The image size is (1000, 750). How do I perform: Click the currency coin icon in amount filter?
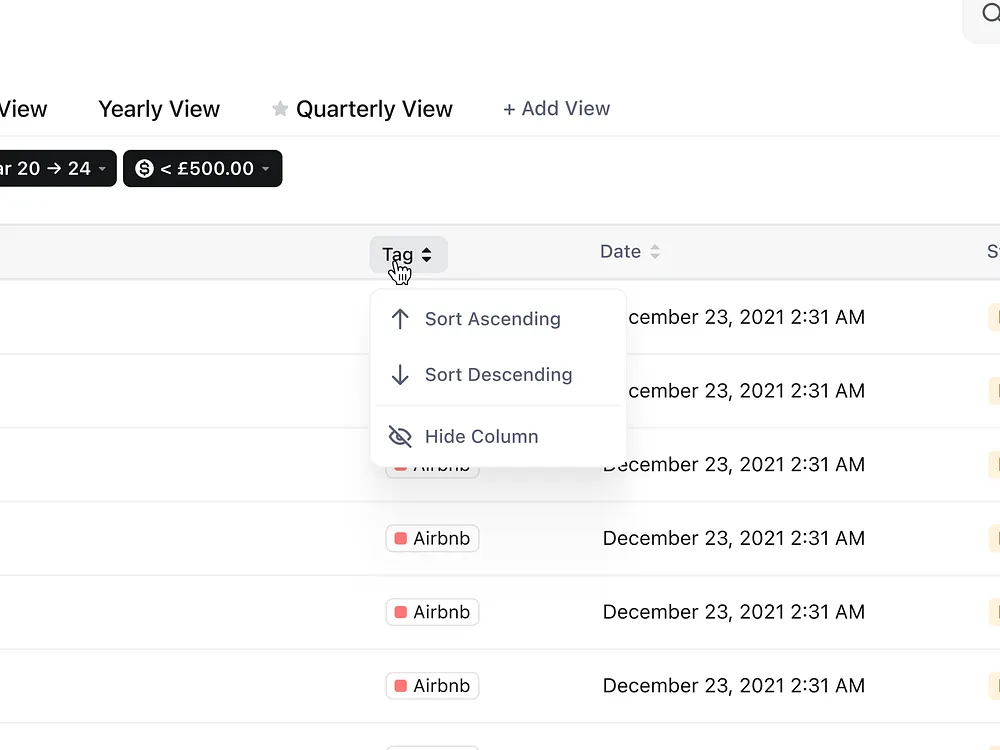click(144, 169)
